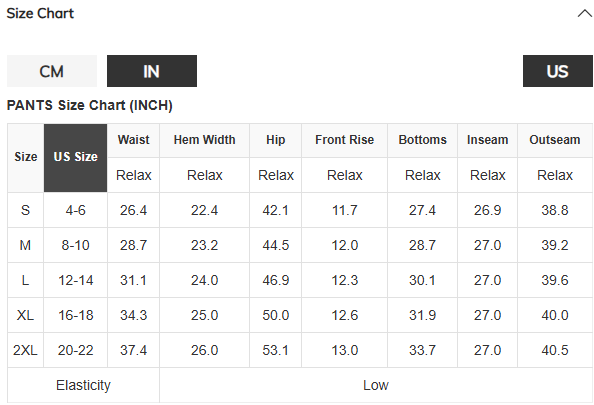Image resolution: width=594 pixels, height=405 pixels.
Task: Click the Size Chart heading
Action: click(x=40, y=14)
